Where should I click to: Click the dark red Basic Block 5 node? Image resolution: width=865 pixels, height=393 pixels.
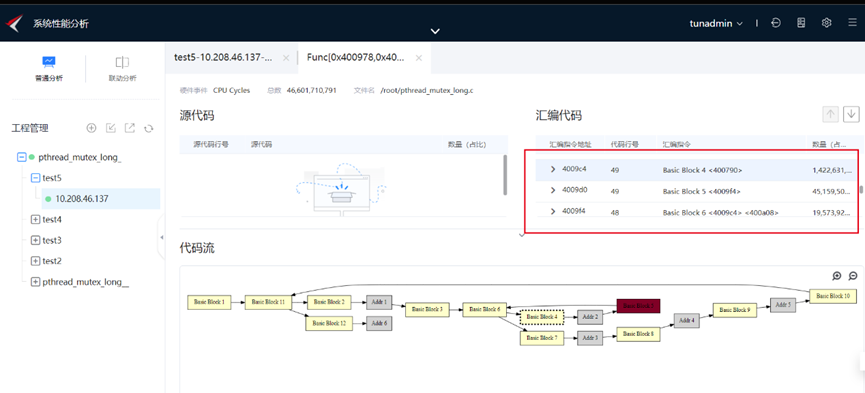(638, 306)
